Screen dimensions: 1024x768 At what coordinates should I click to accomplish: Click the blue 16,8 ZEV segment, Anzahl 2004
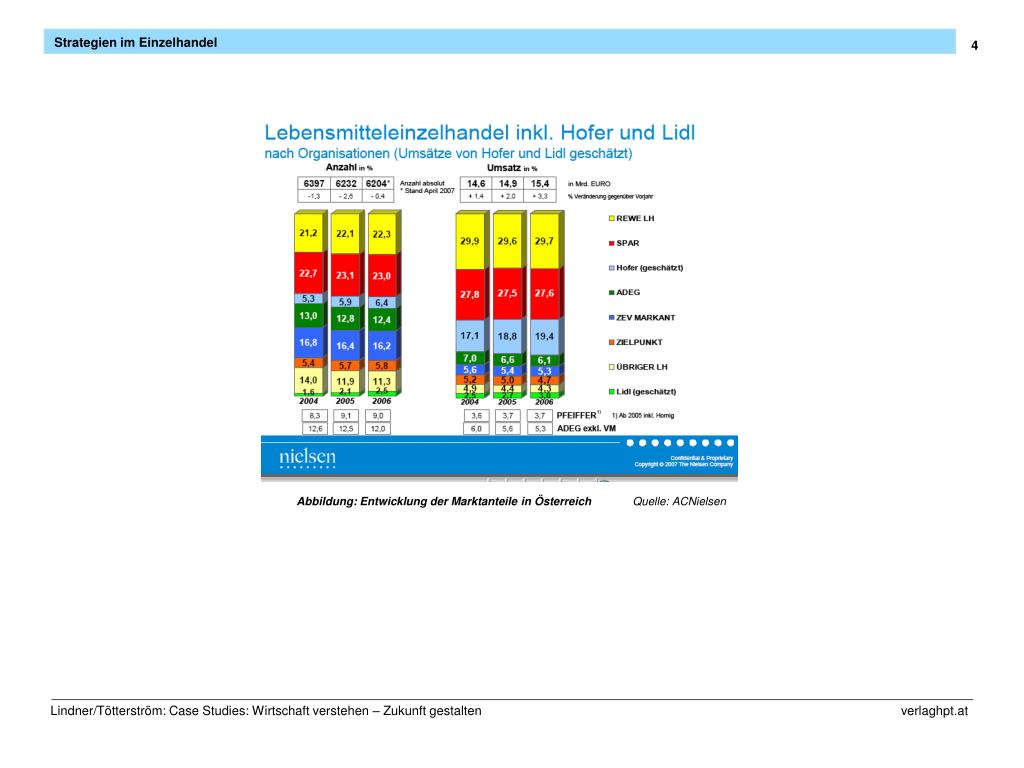pos(308,342)
